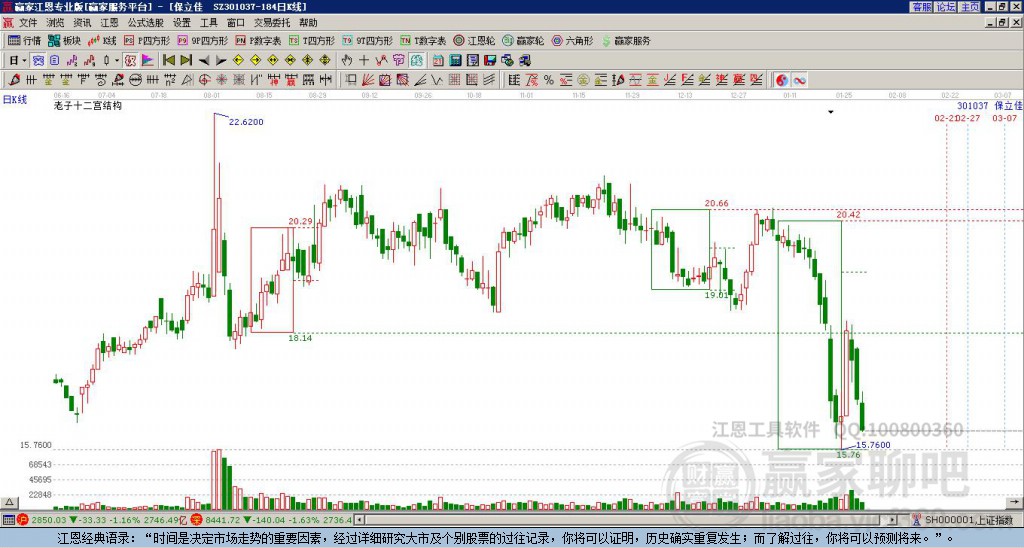Open the 赢家轮 wheel tool

523,40
